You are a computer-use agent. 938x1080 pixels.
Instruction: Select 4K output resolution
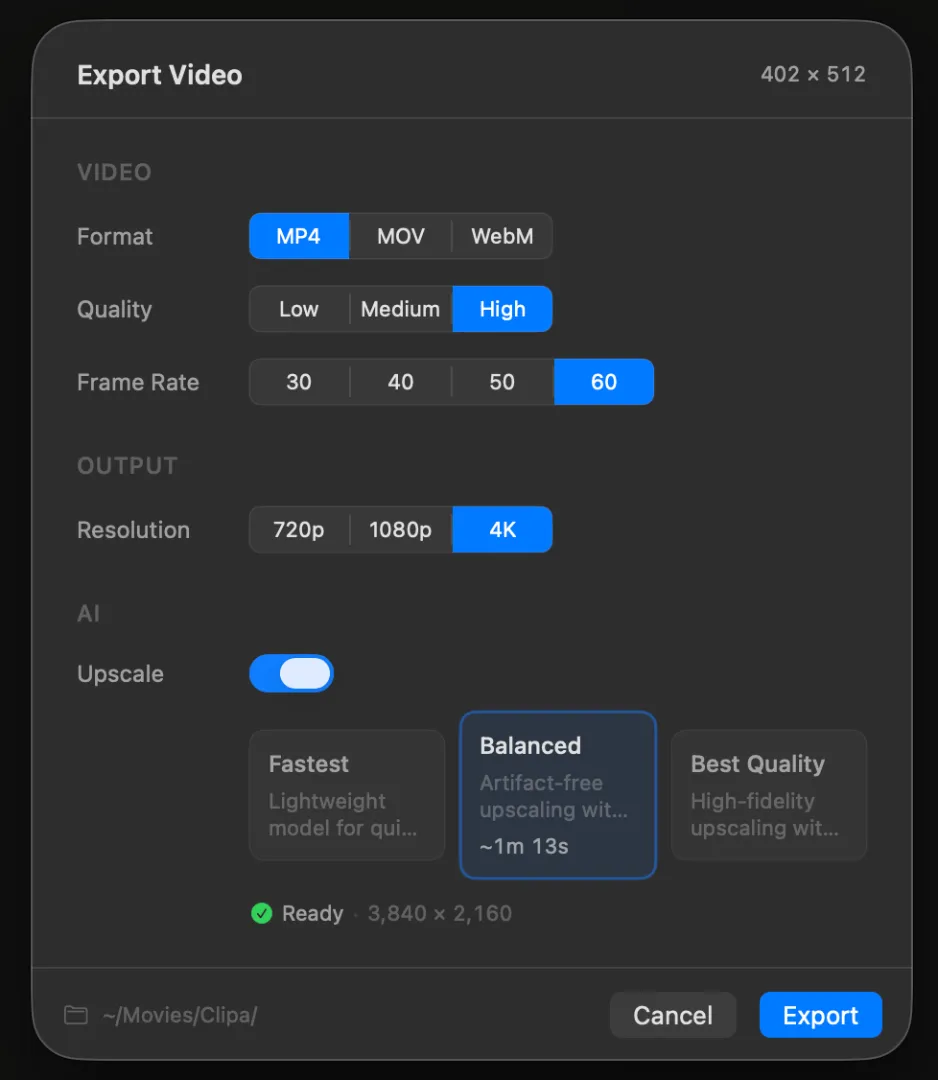pyautogui.click(x=502, y=530)
